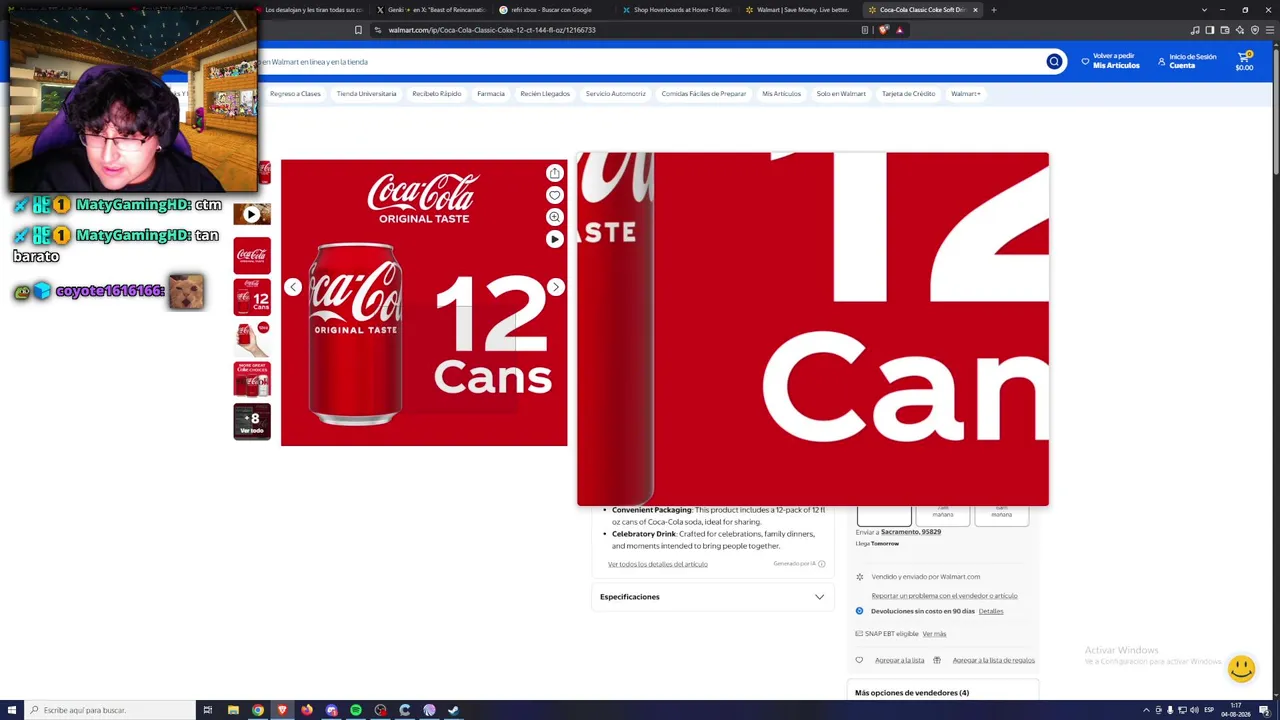This screenshot has width=1280, height=720.
Task: Click 'Agregar a la lista de regalos'
Action: coord(994,660)
